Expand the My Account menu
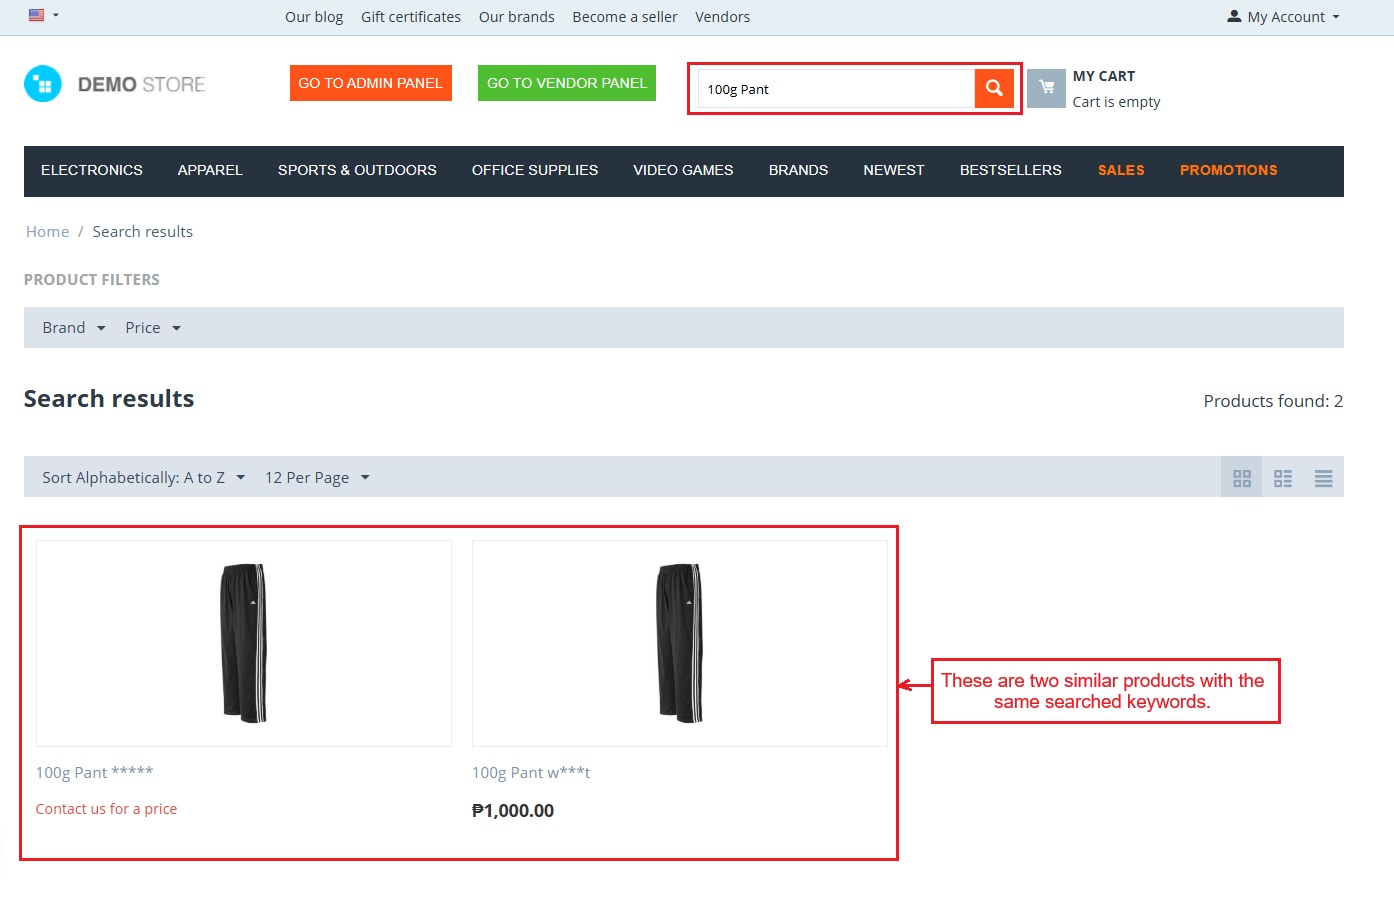Viewport: 1394px width, 899px height. point(1283,17)
